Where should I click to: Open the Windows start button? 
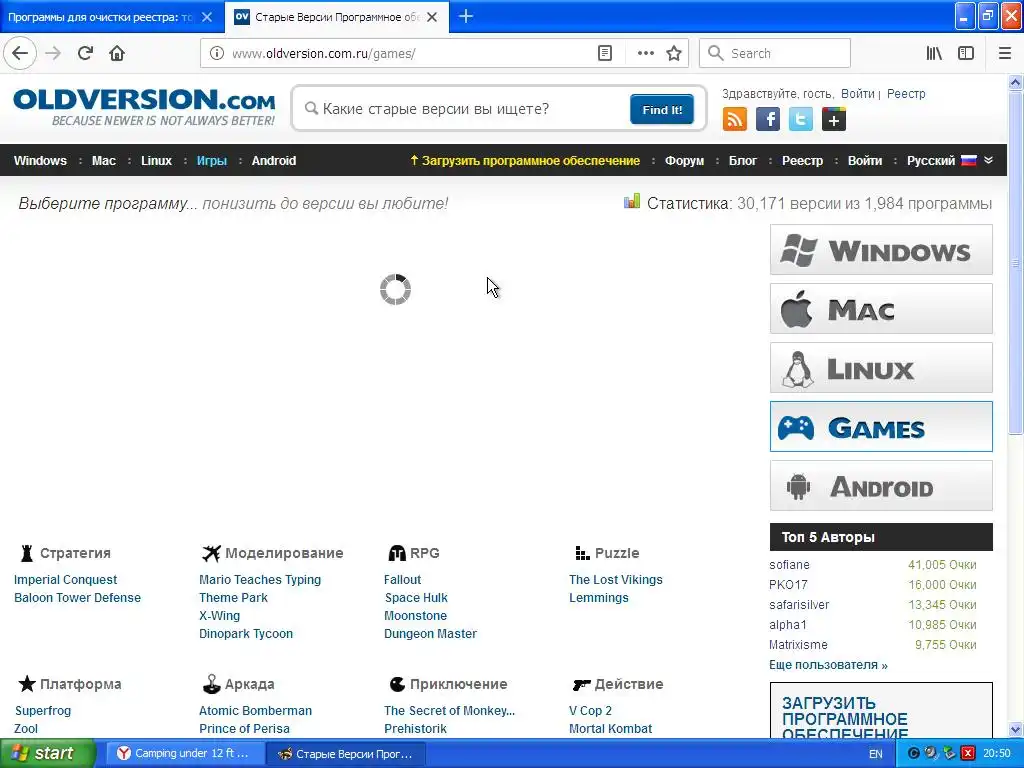(x=48, y=753)
